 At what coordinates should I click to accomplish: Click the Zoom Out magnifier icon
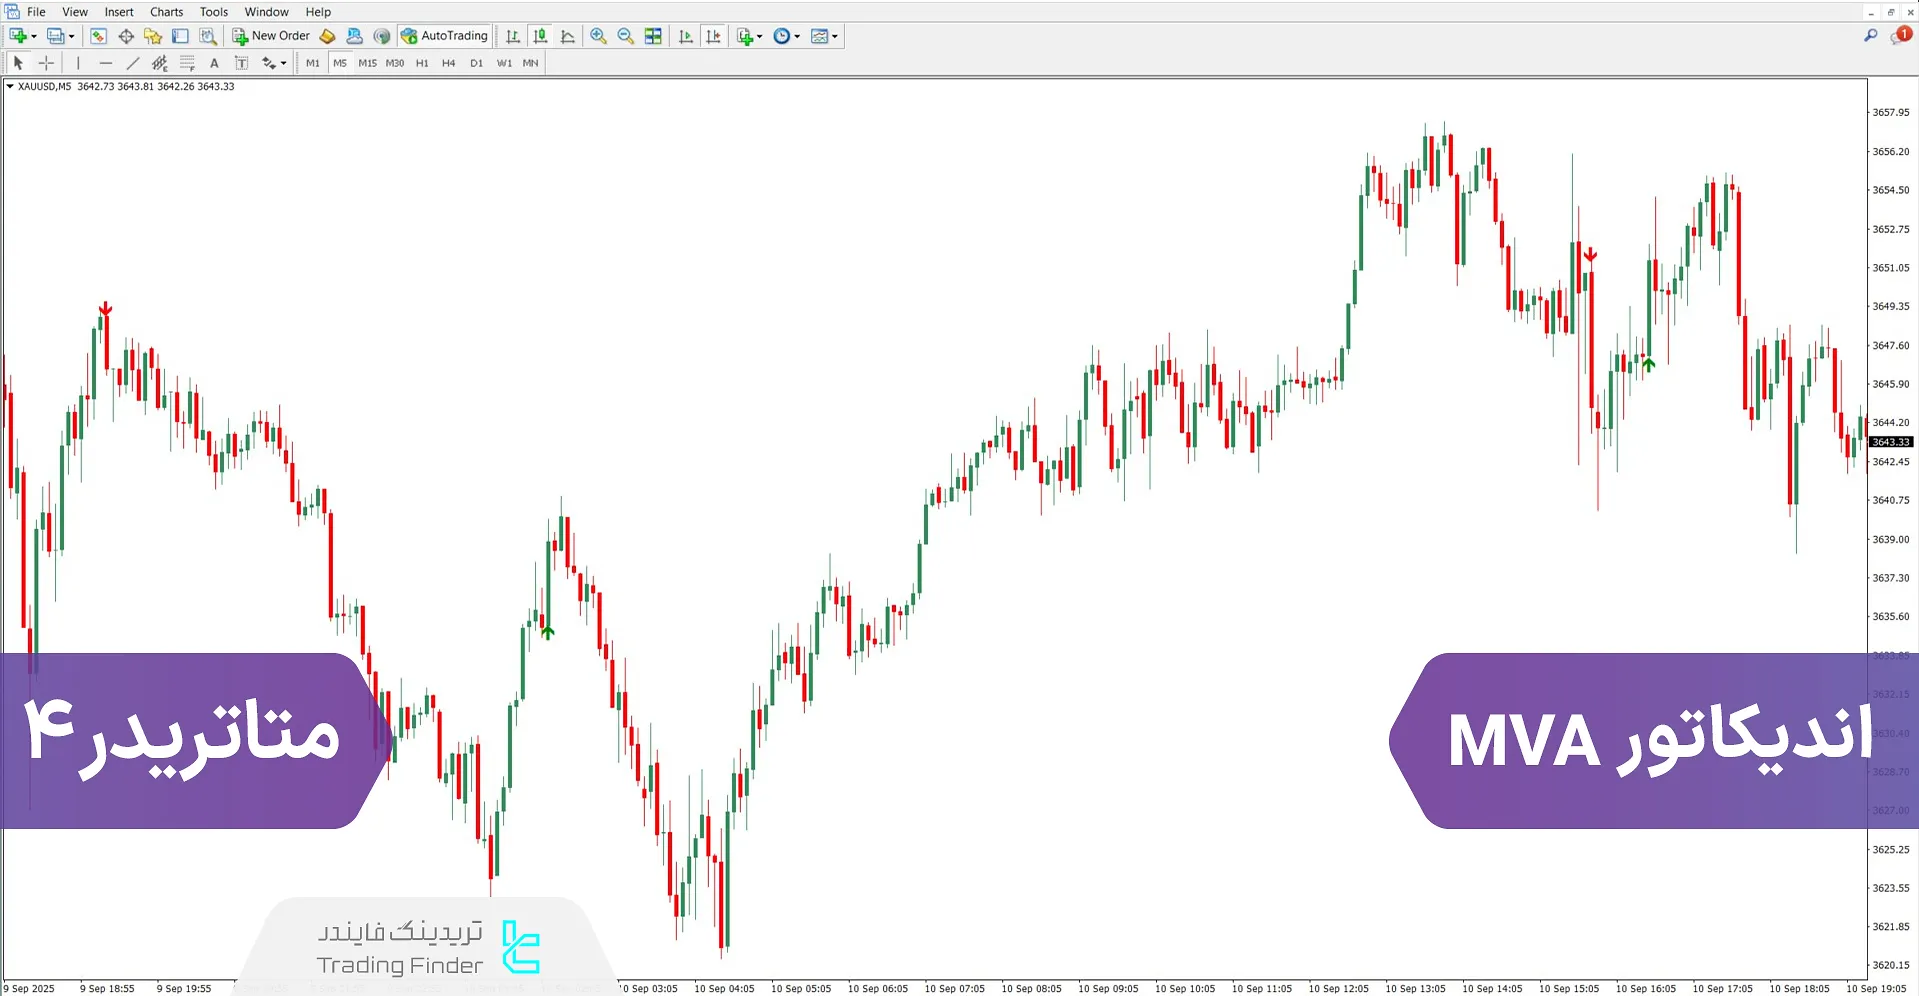click(x=625, y=36)
